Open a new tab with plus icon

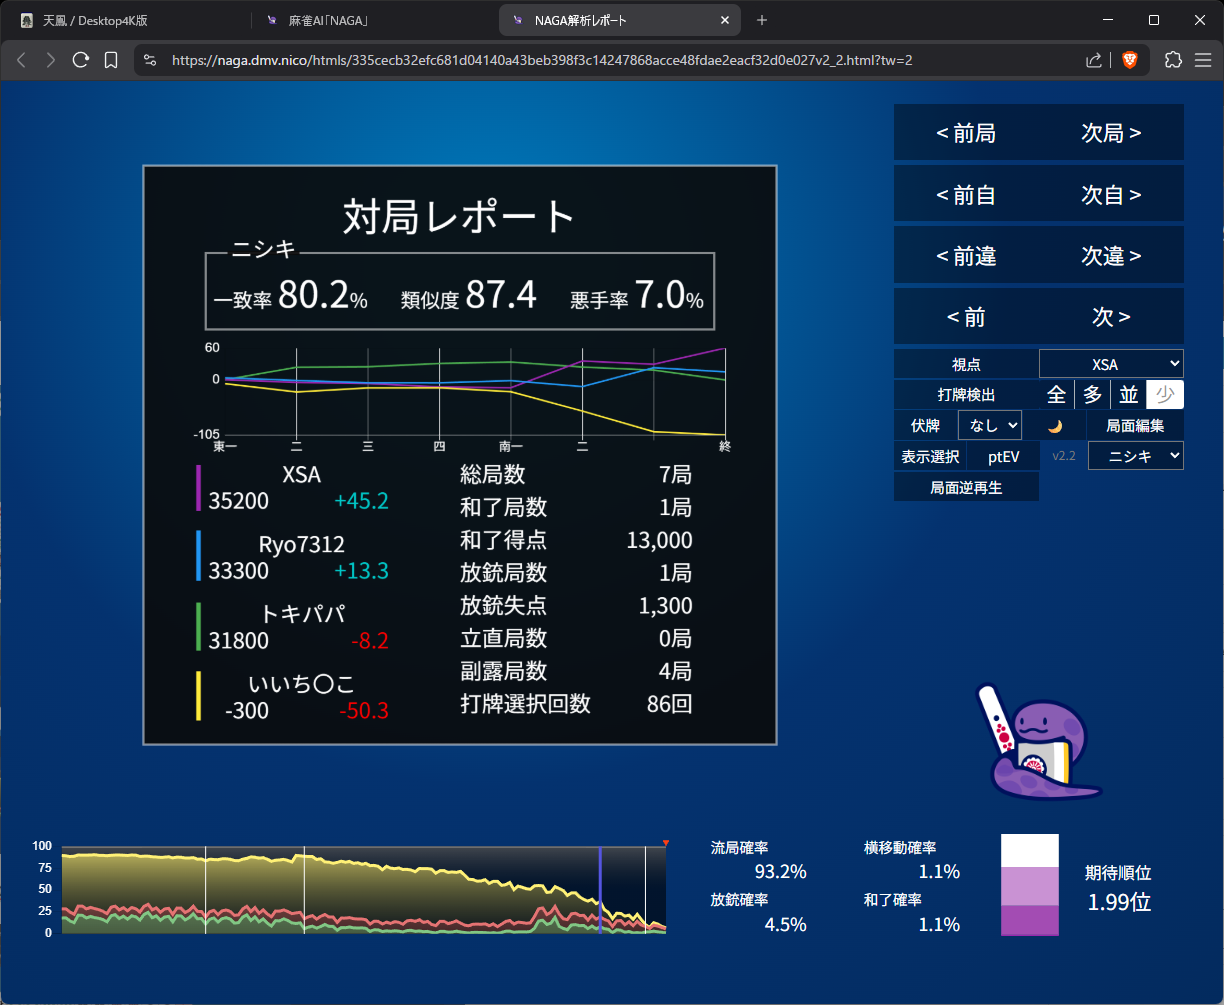pyautogui.click(x=762, y=20)
